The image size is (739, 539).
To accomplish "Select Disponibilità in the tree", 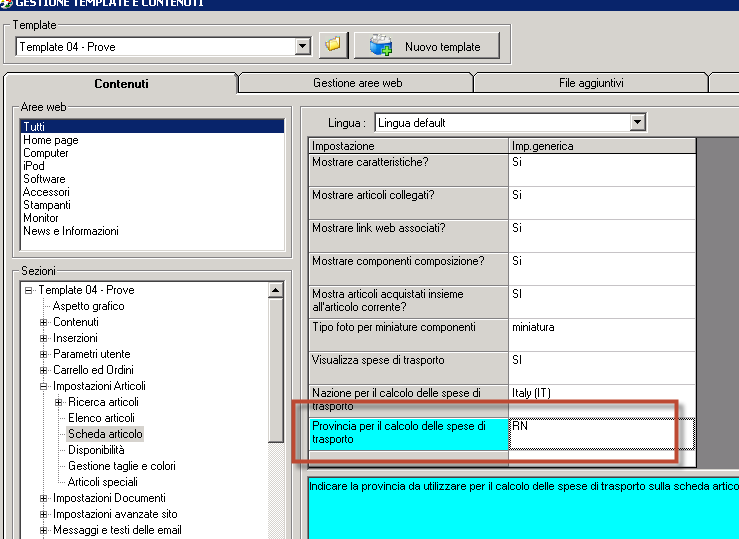I will 96,450.
